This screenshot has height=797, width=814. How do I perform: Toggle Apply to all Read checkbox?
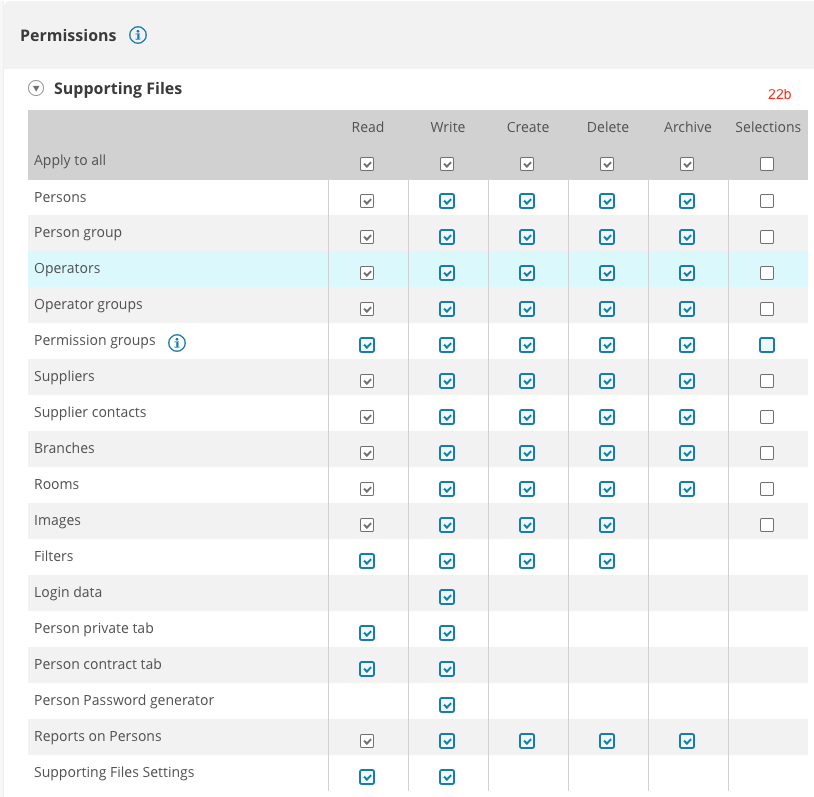367,164
